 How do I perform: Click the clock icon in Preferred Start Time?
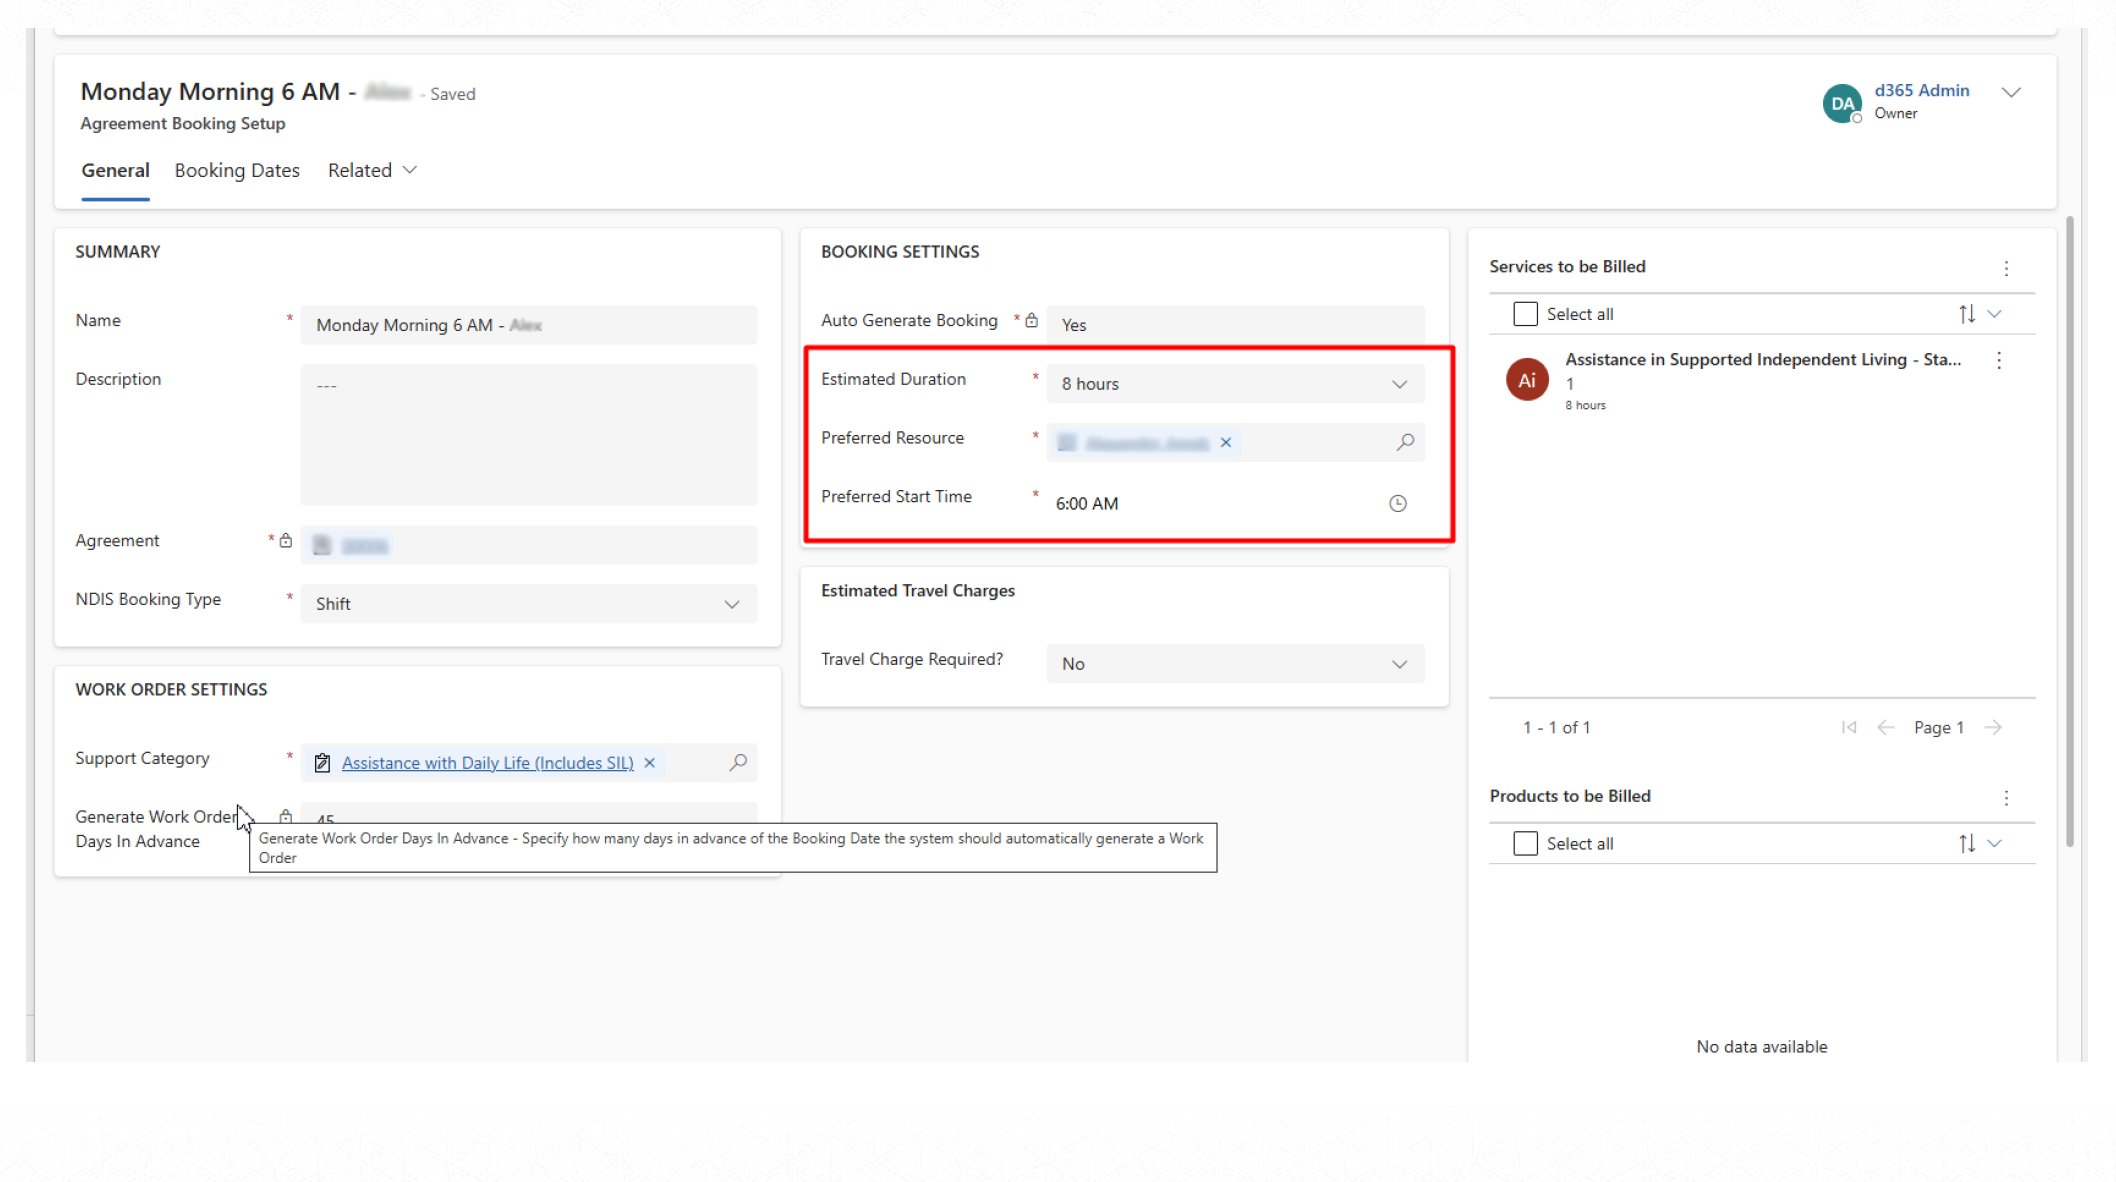click(1397, 503)
